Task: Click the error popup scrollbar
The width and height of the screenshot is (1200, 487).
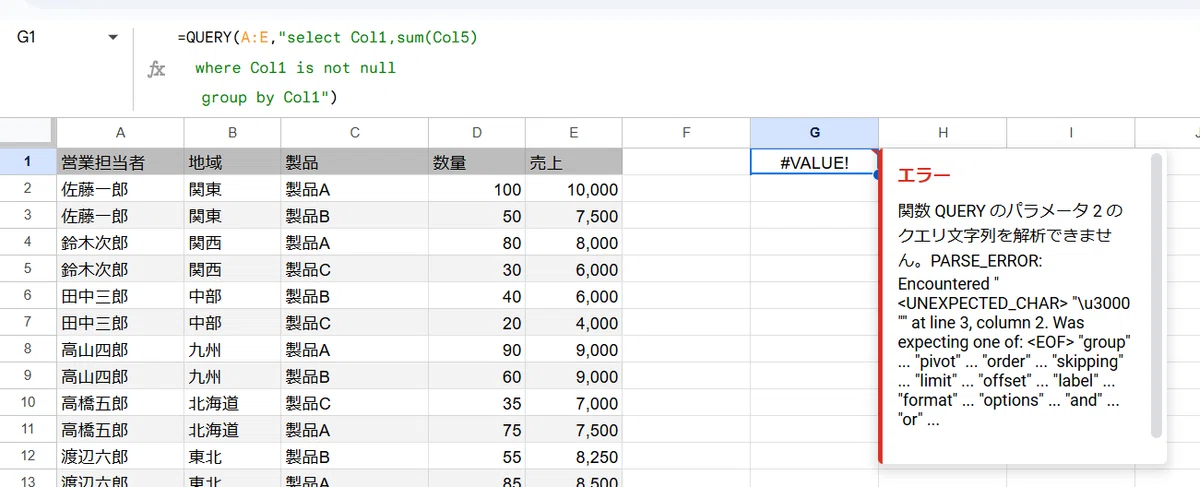Action: [1157, 296]
